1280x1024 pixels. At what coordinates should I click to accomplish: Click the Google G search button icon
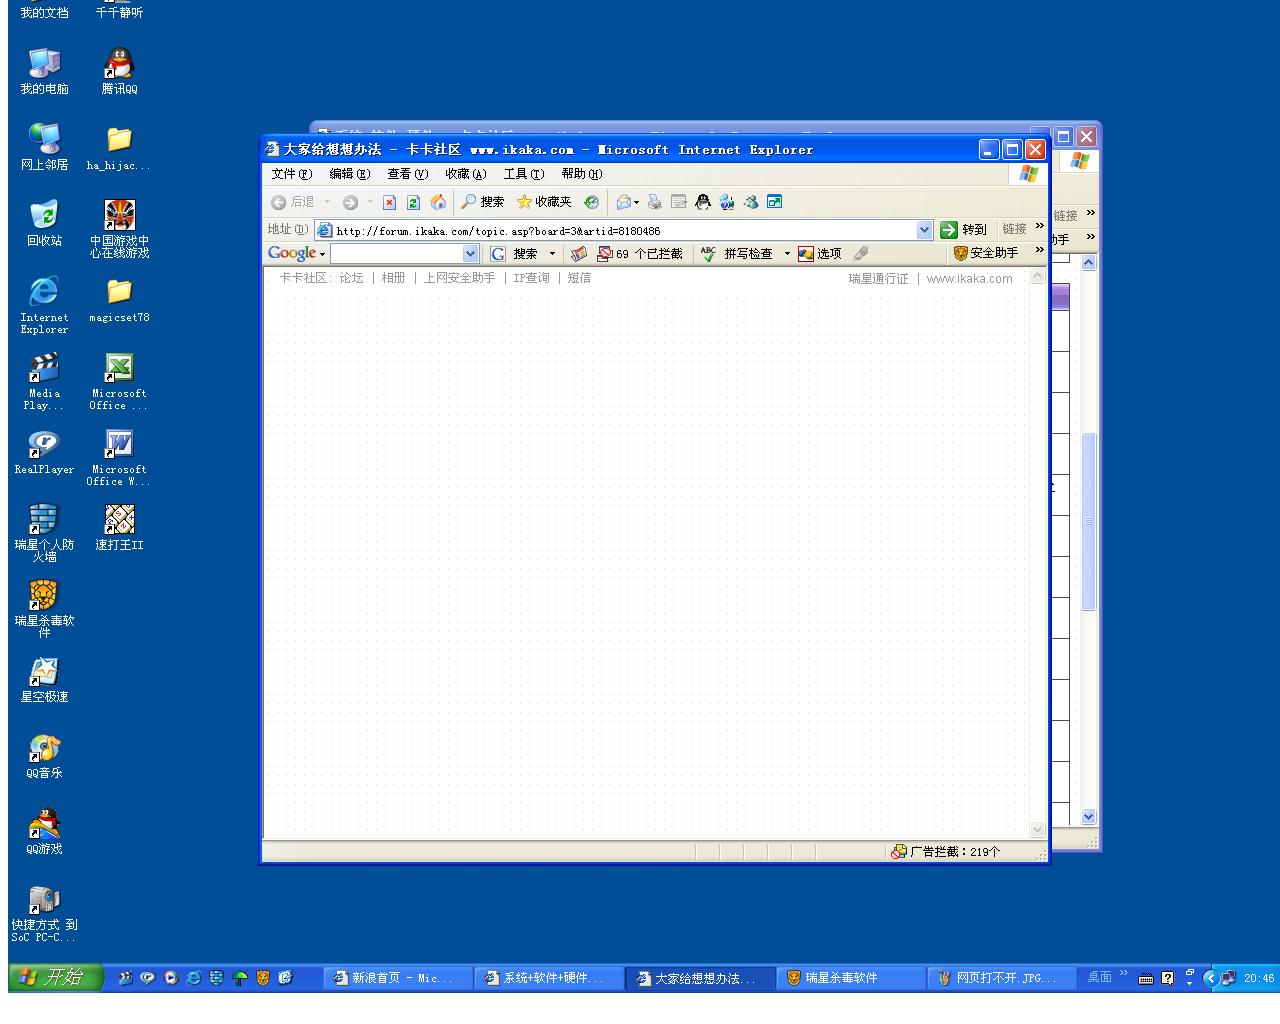pyautogui.click(x=498, y=254)
